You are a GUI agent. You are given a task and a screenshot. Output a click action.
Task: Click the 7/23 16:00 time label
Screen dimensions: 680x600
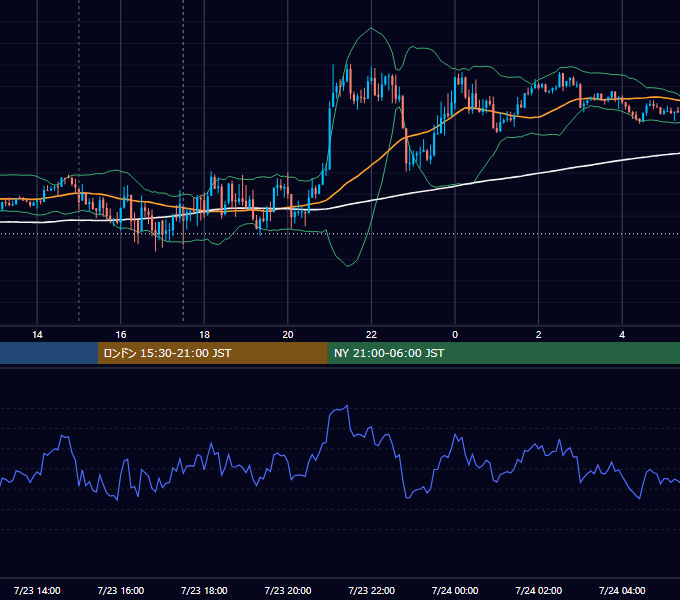click(121, 590)
